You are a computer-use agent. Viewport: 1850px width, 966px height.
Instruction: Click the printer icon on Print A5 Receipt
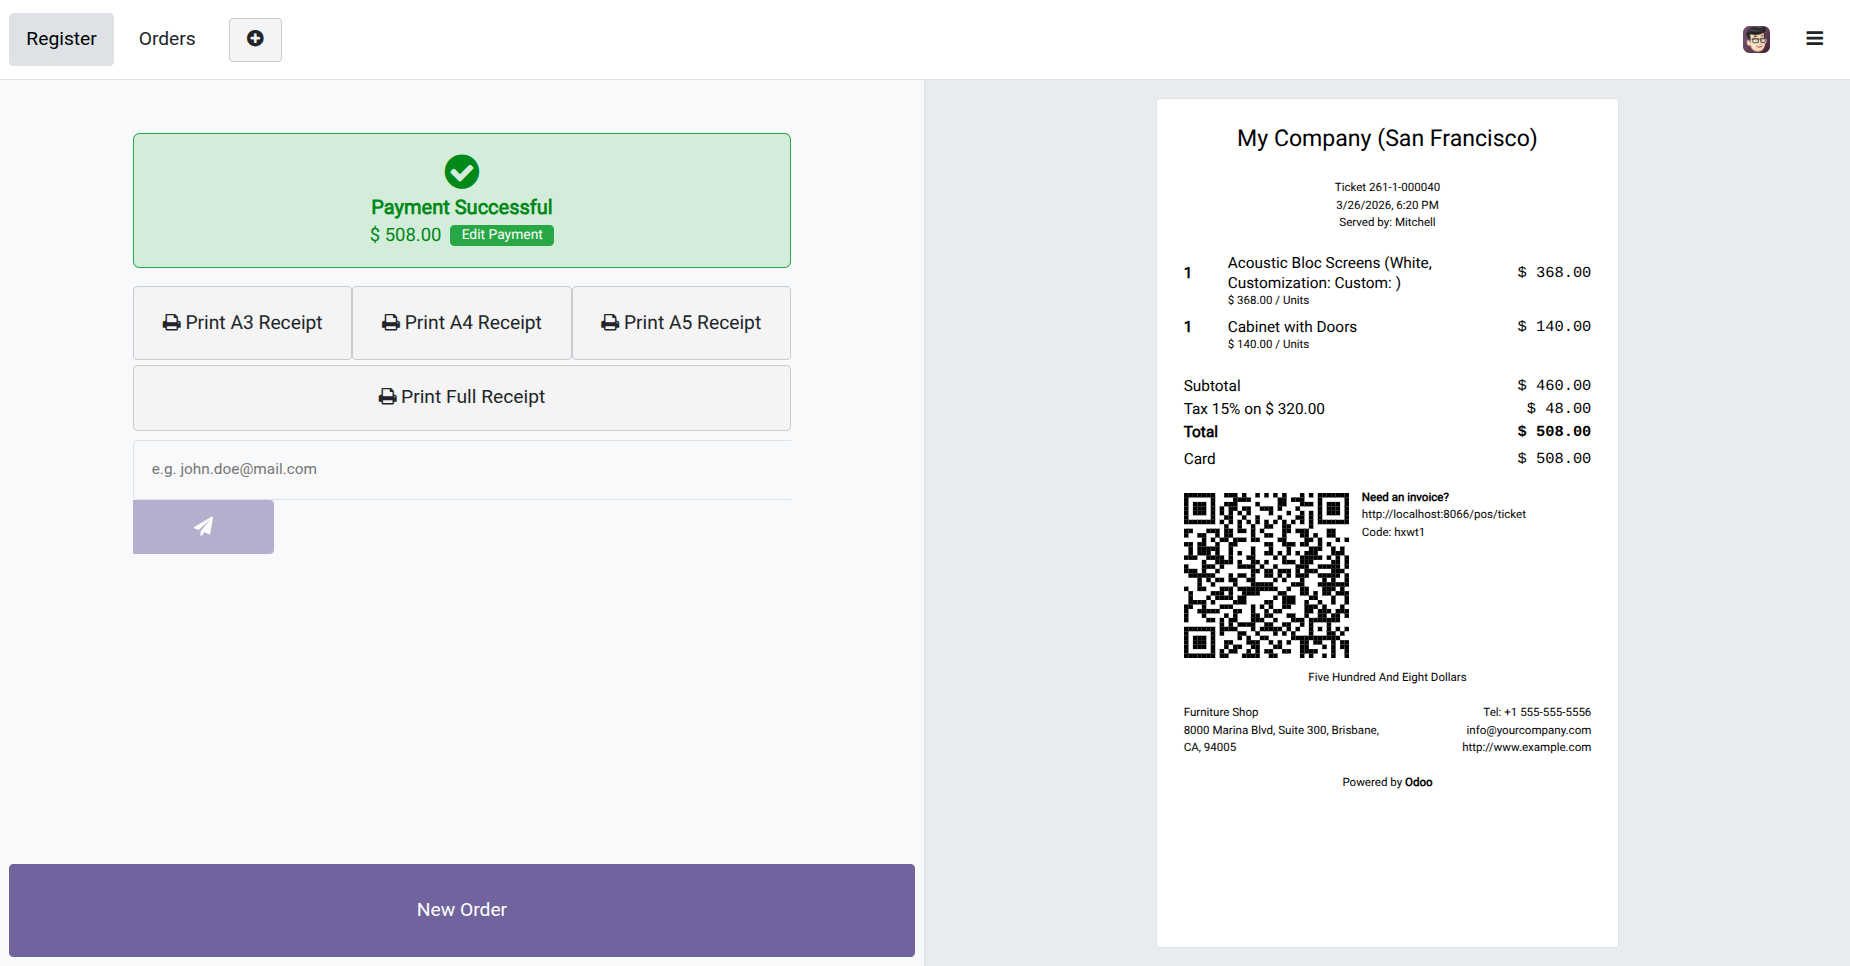coord(610,323)
